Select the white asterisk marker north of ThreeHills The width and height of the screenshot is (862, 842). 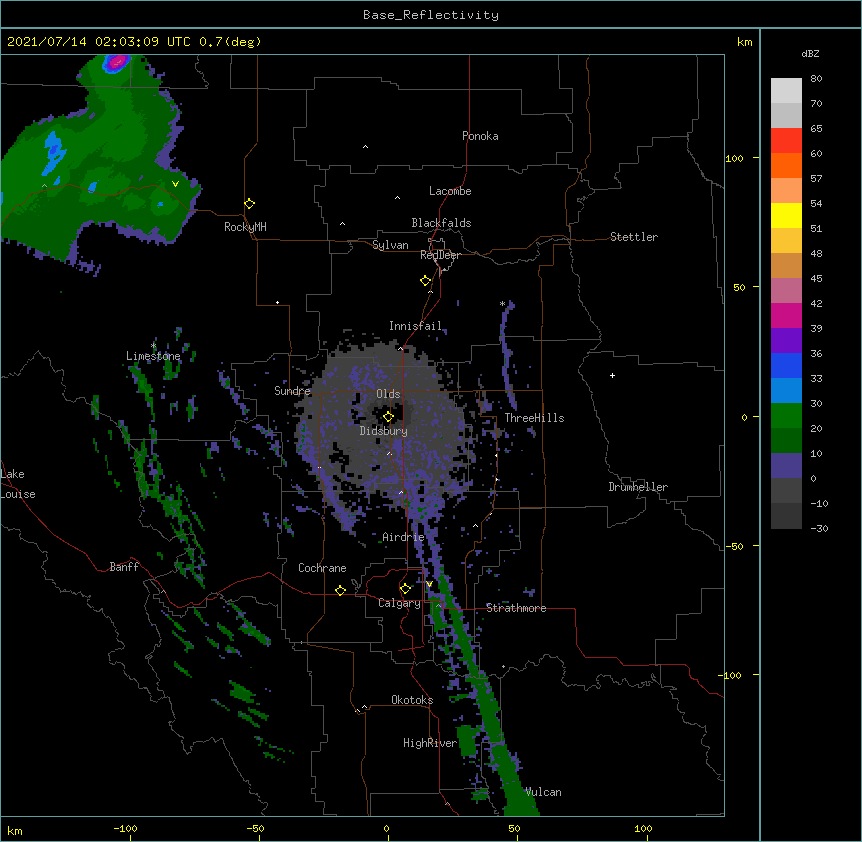tap(502, 303)
